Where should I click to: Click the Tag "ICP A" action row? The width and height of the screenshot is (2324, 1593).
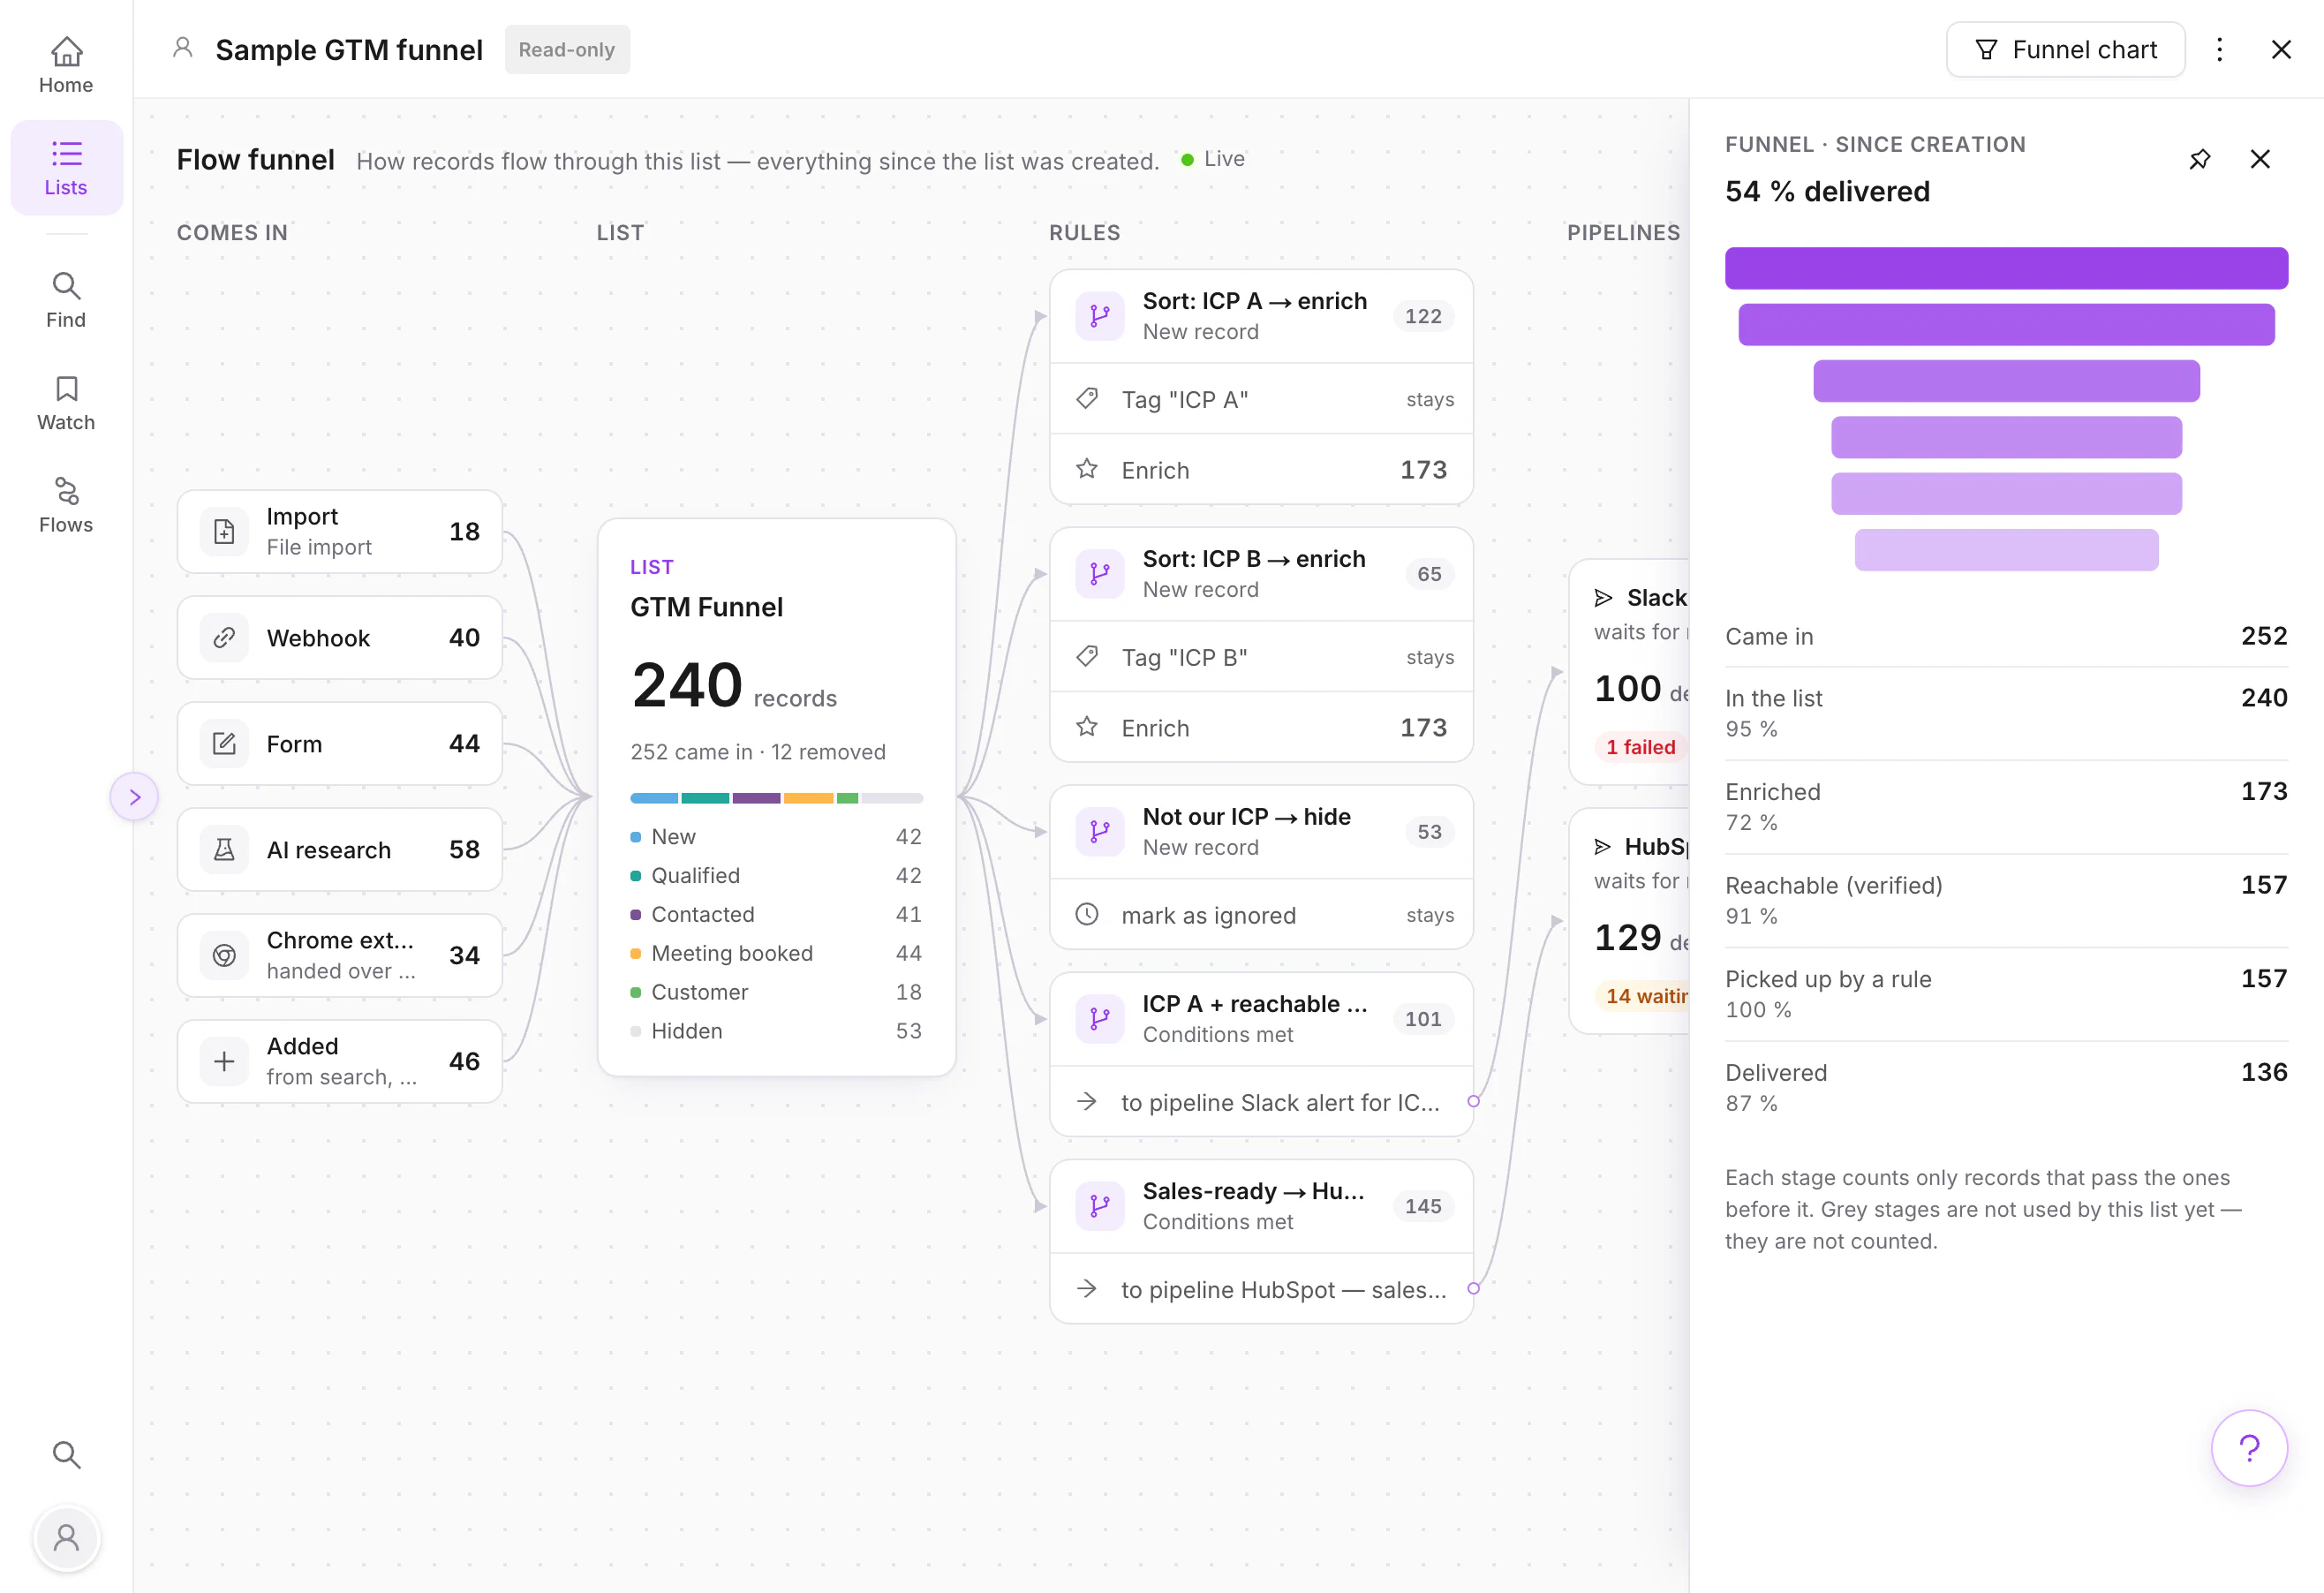coord(1262,399)
